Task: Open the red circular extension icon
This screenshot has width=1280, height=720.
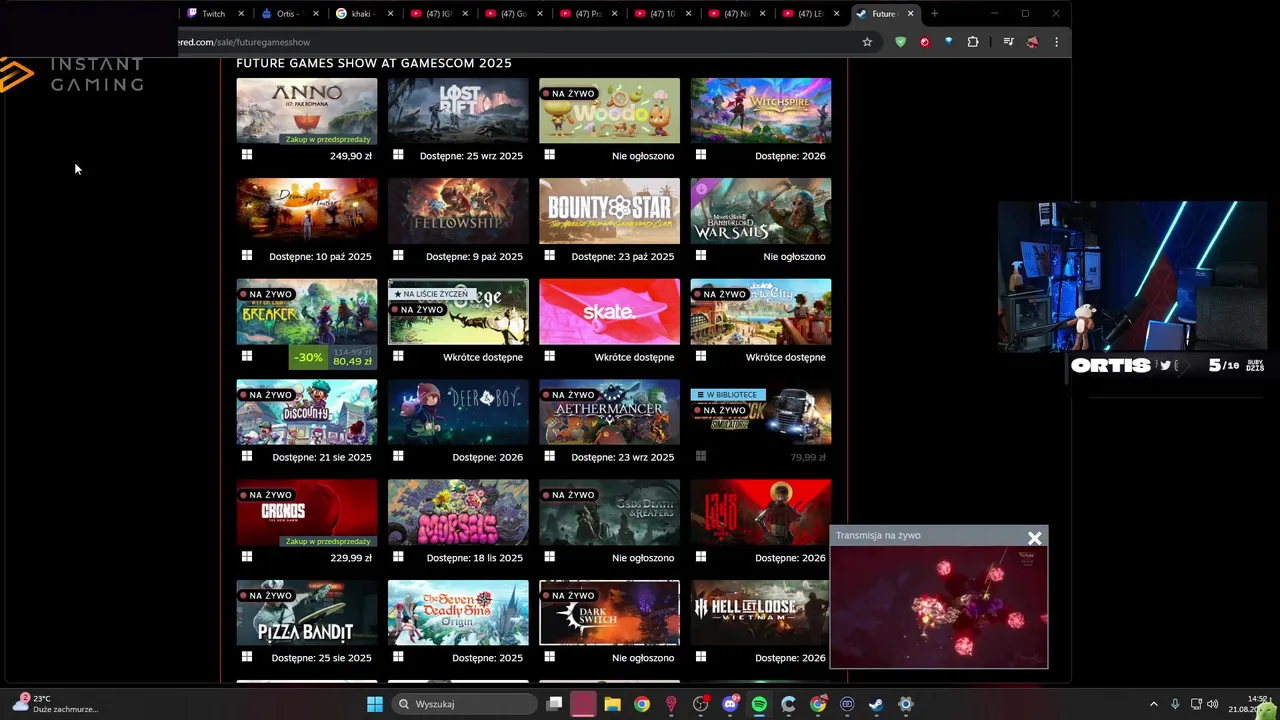Action: pyautogui.click(x=924, y=42)
